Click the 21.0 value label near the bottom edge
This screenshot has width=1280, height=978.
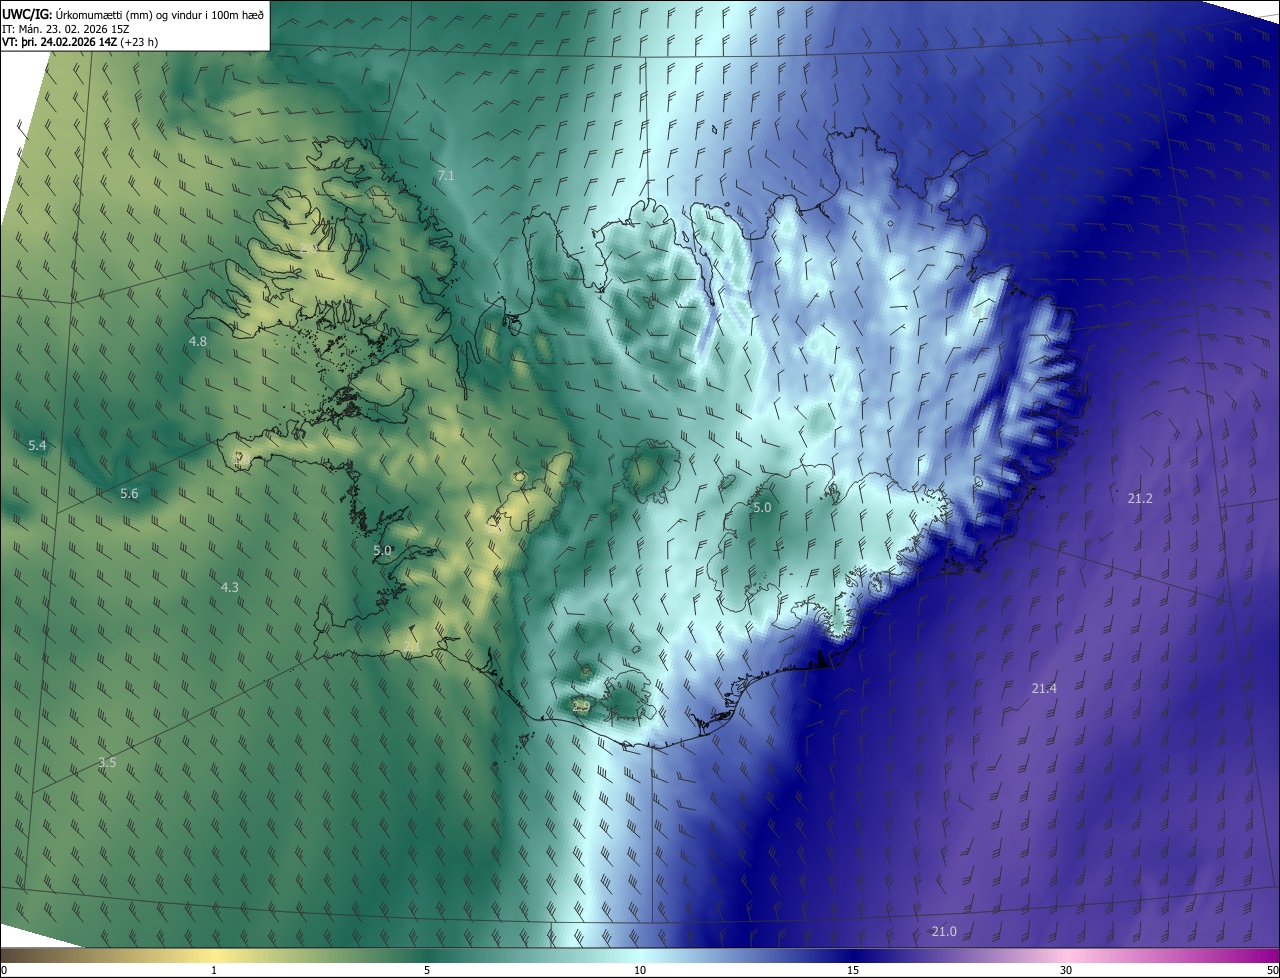[x=944, y=931]
